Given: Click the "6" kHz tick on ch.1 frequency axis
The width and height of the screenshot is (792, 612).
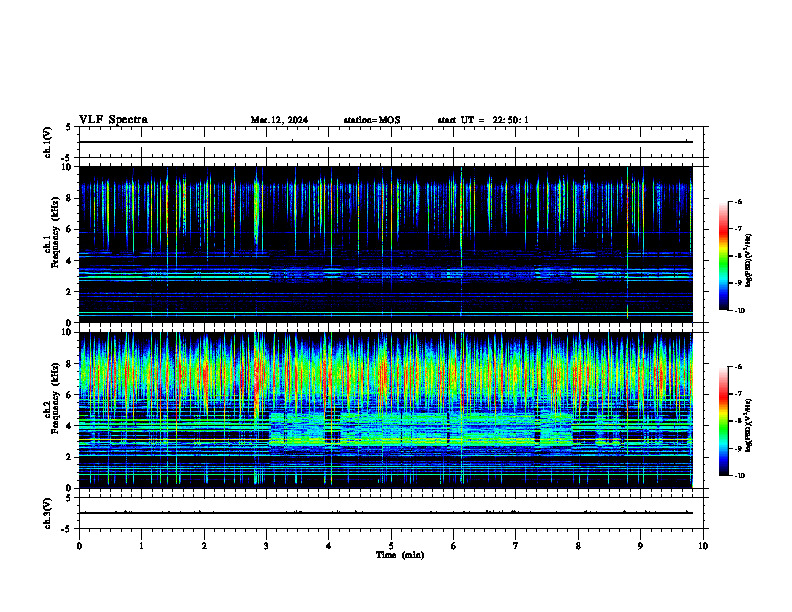Looking at the screenshot, I should [x=70, y=230].
